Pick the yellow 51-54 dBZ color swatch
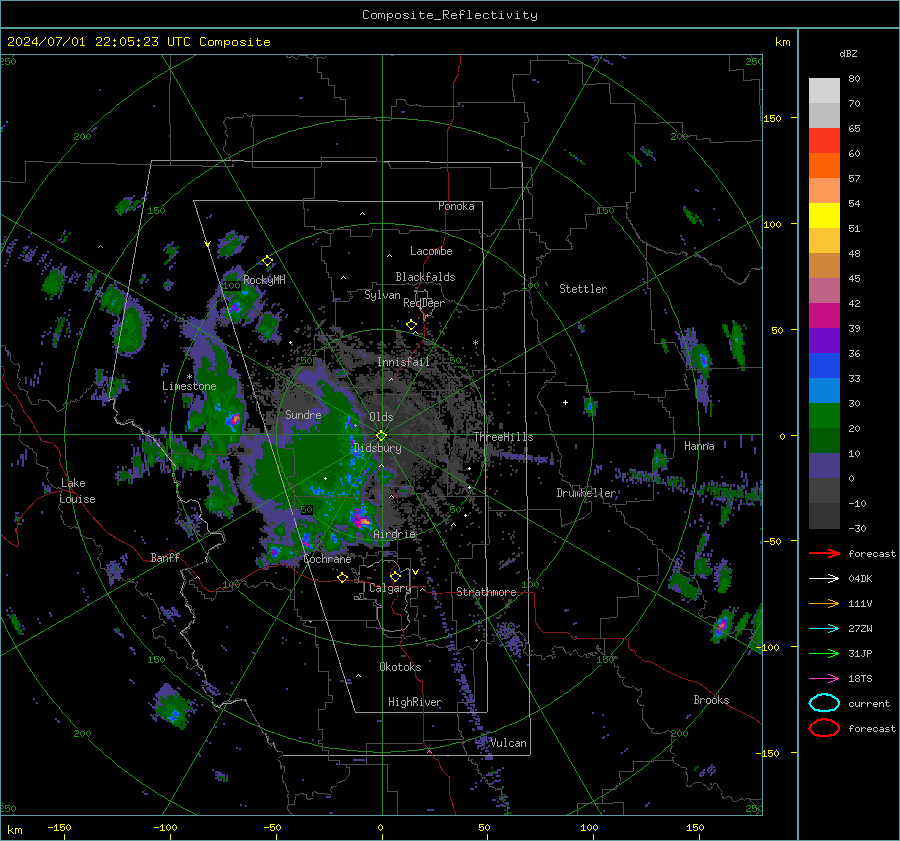Viewport: 900px width, 841px height. [x=824, y=216]
